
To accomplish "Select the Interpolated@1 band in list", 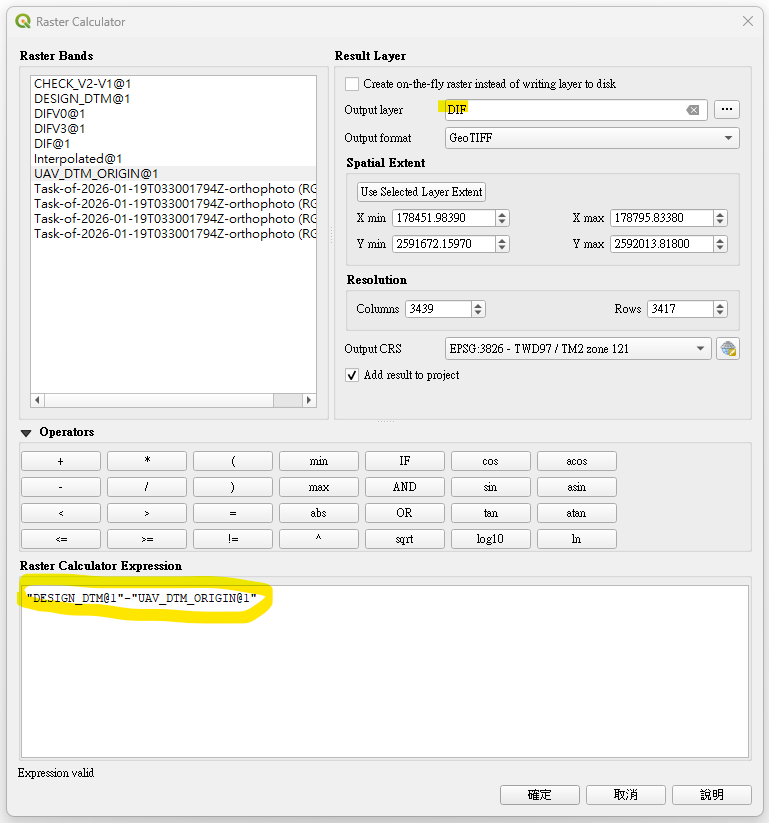I will 78,159.
